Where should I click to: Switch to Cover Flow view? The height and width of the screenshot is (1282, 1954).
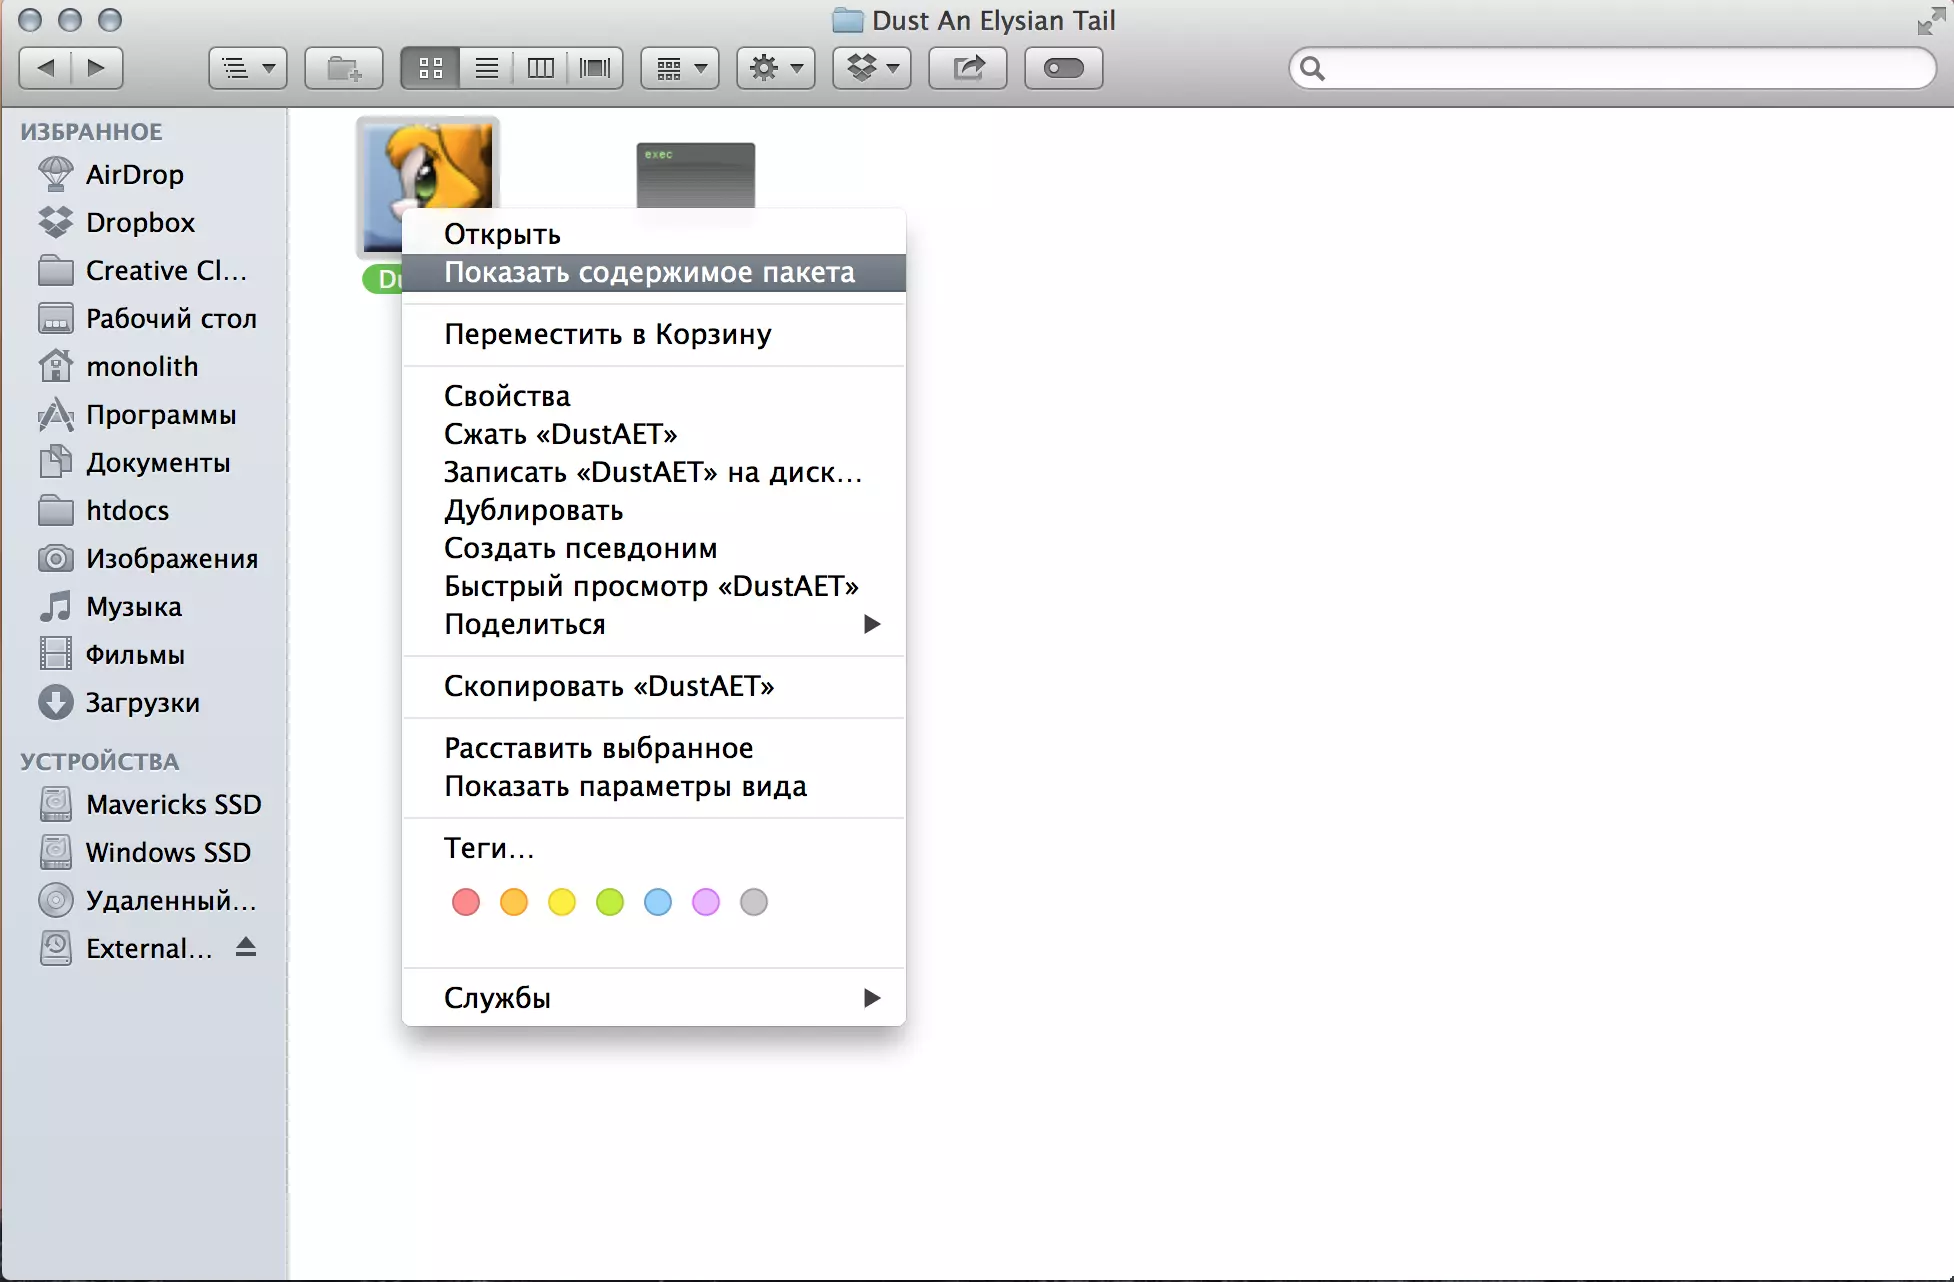[595, 68]
